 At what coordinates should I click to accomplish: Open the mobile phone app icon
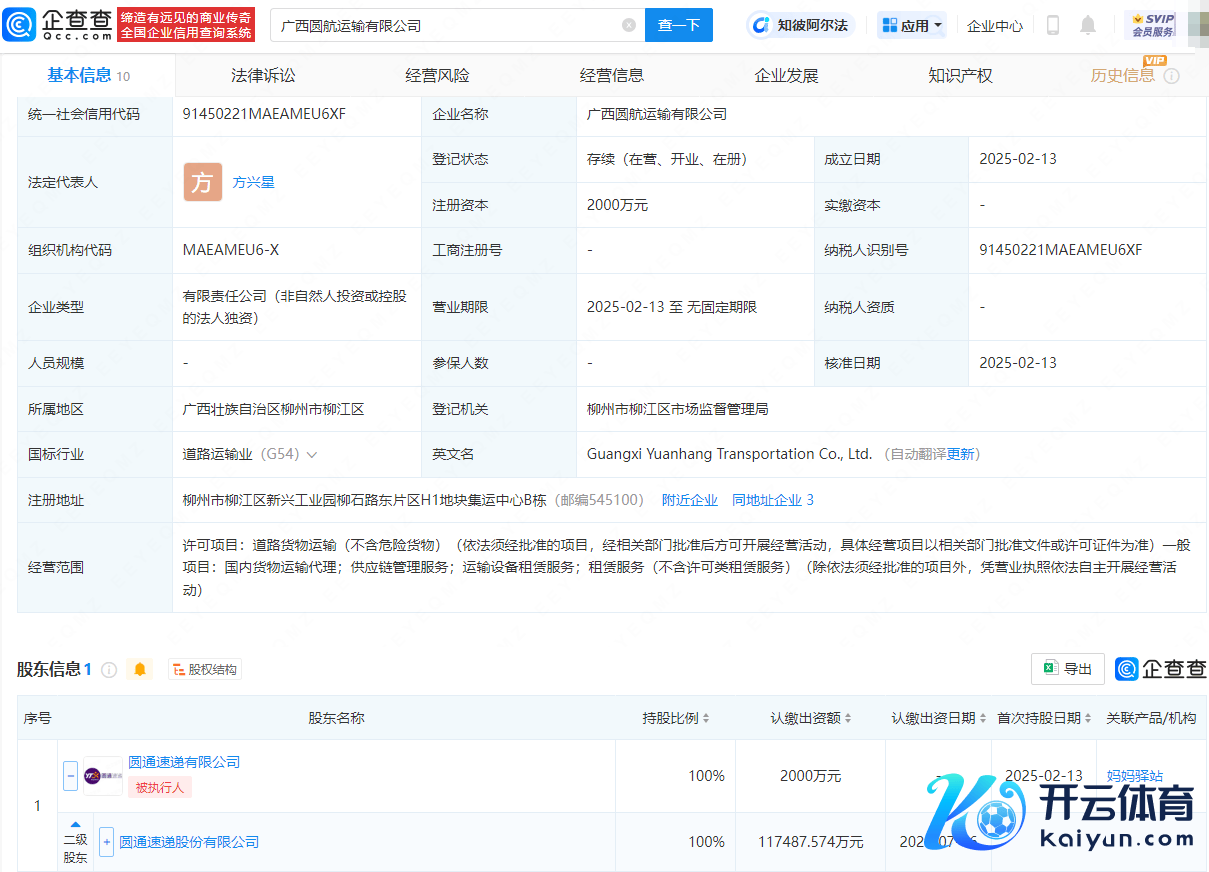[x=1052, y=25]
